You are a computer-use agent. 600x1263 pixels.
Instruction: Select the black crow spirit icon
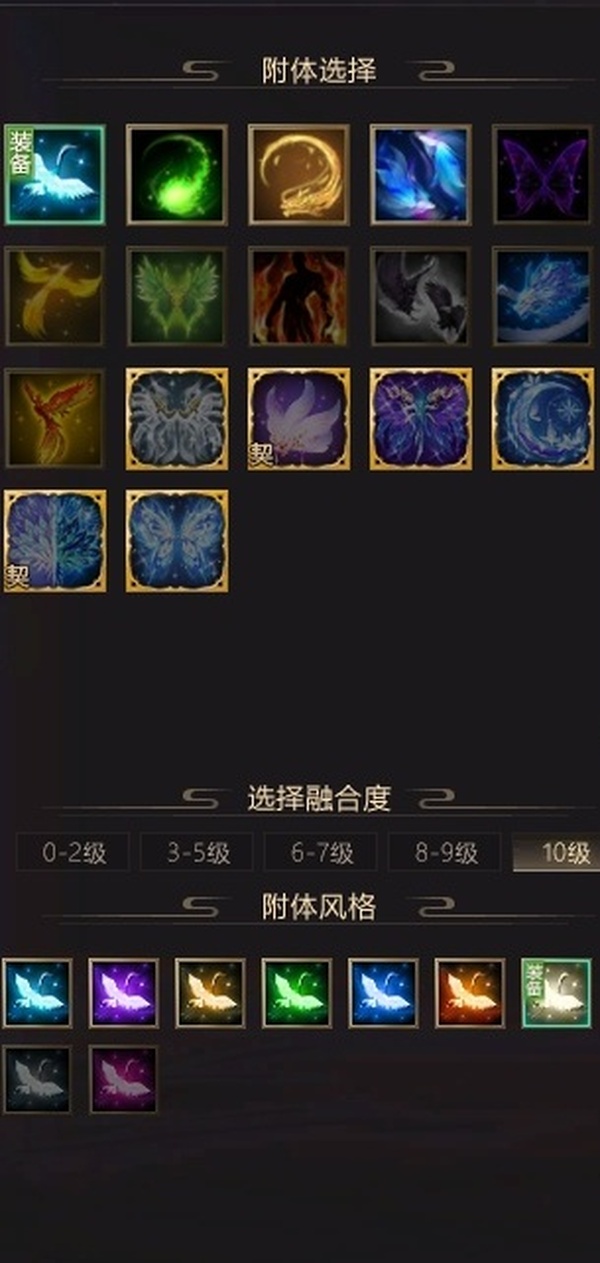(421, 296)
